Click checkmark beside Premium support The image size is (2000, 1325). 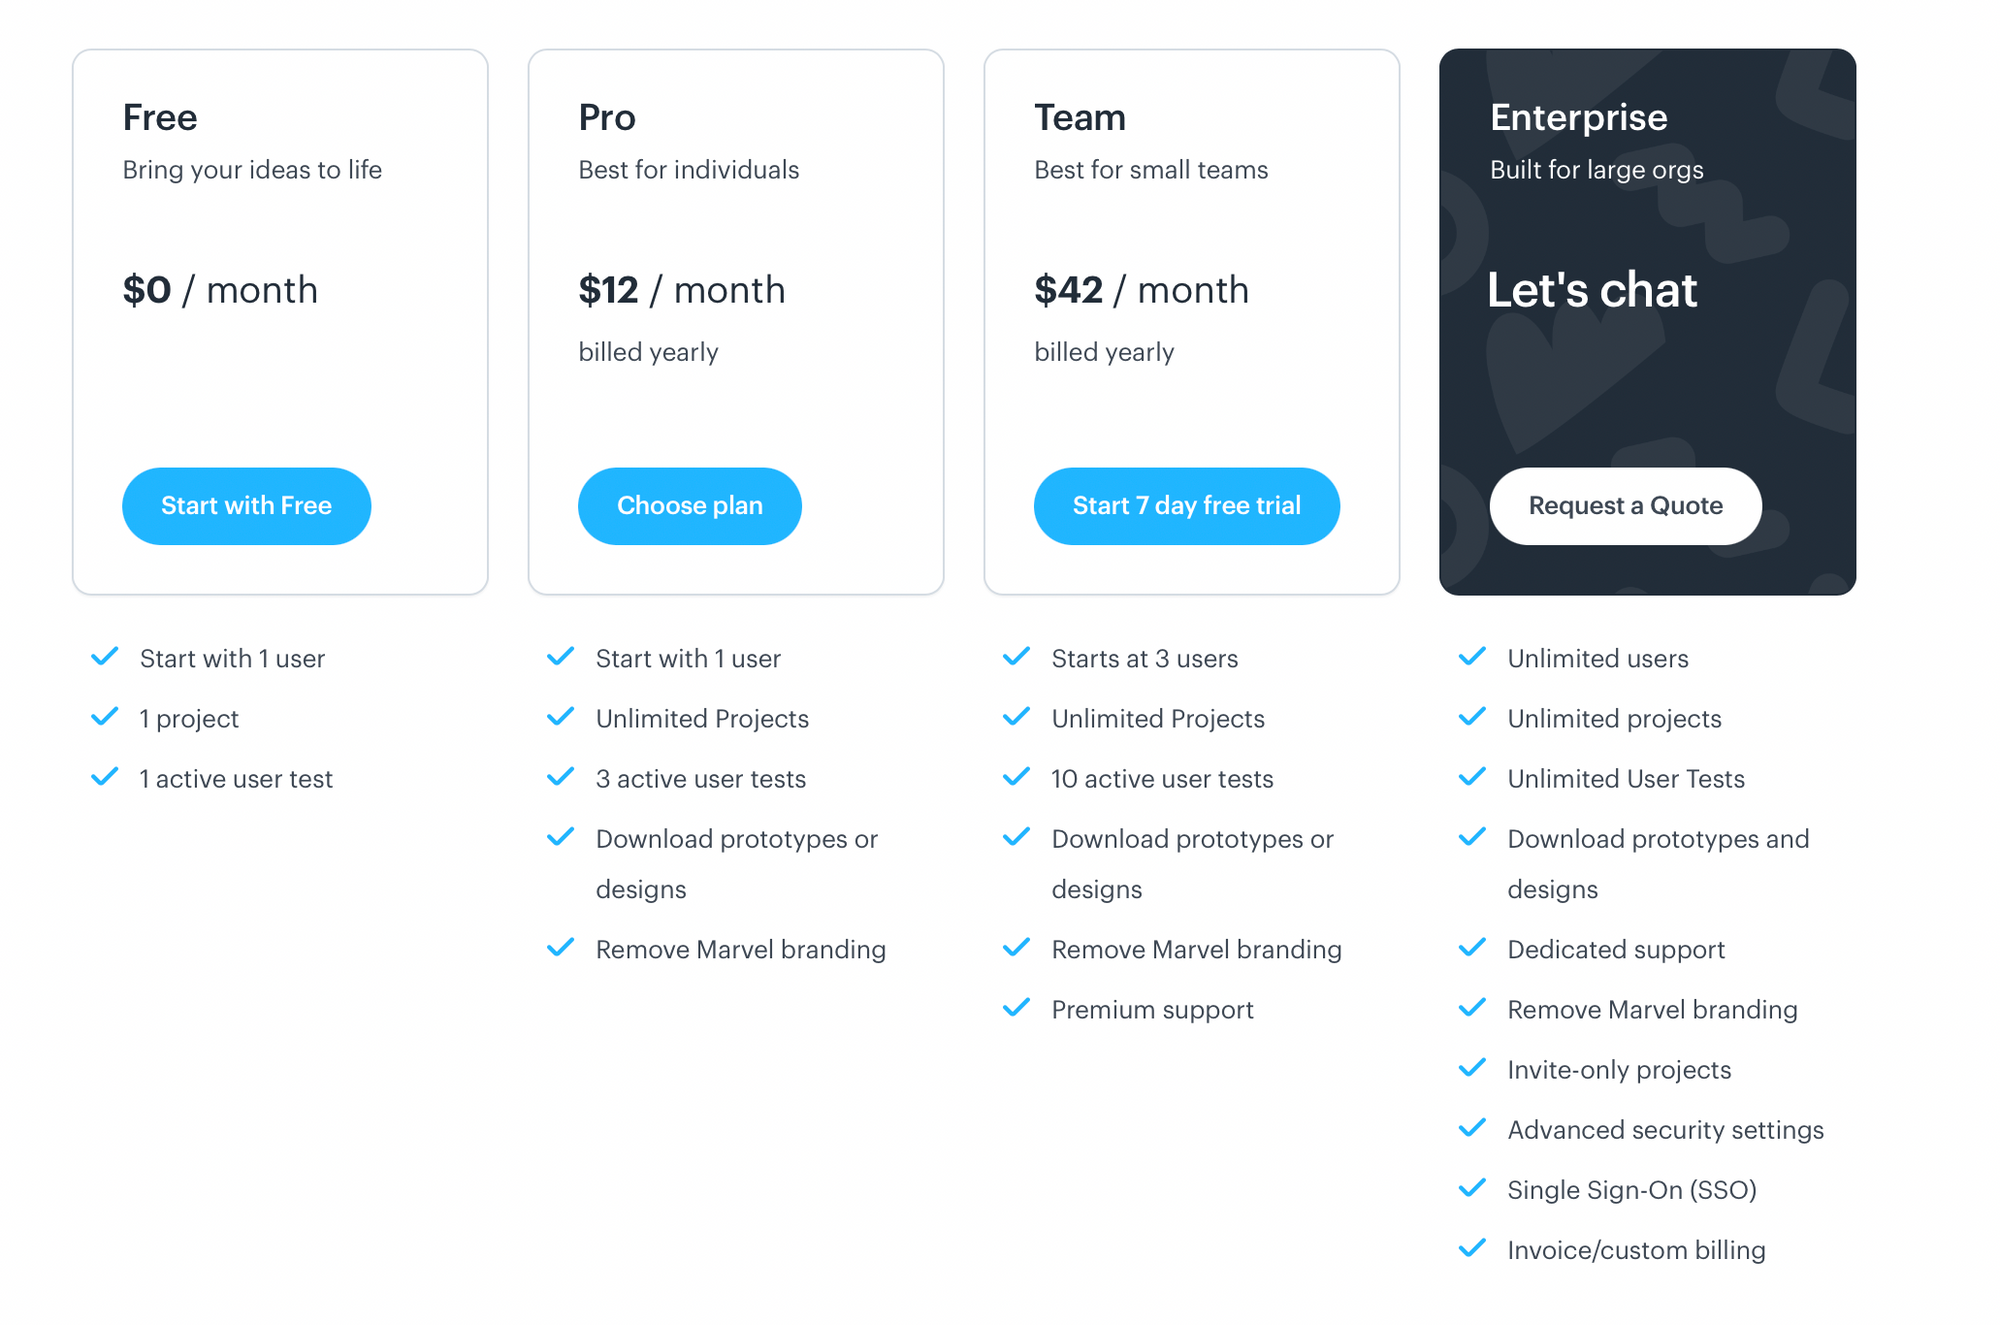click(x=1016, y=1008)
